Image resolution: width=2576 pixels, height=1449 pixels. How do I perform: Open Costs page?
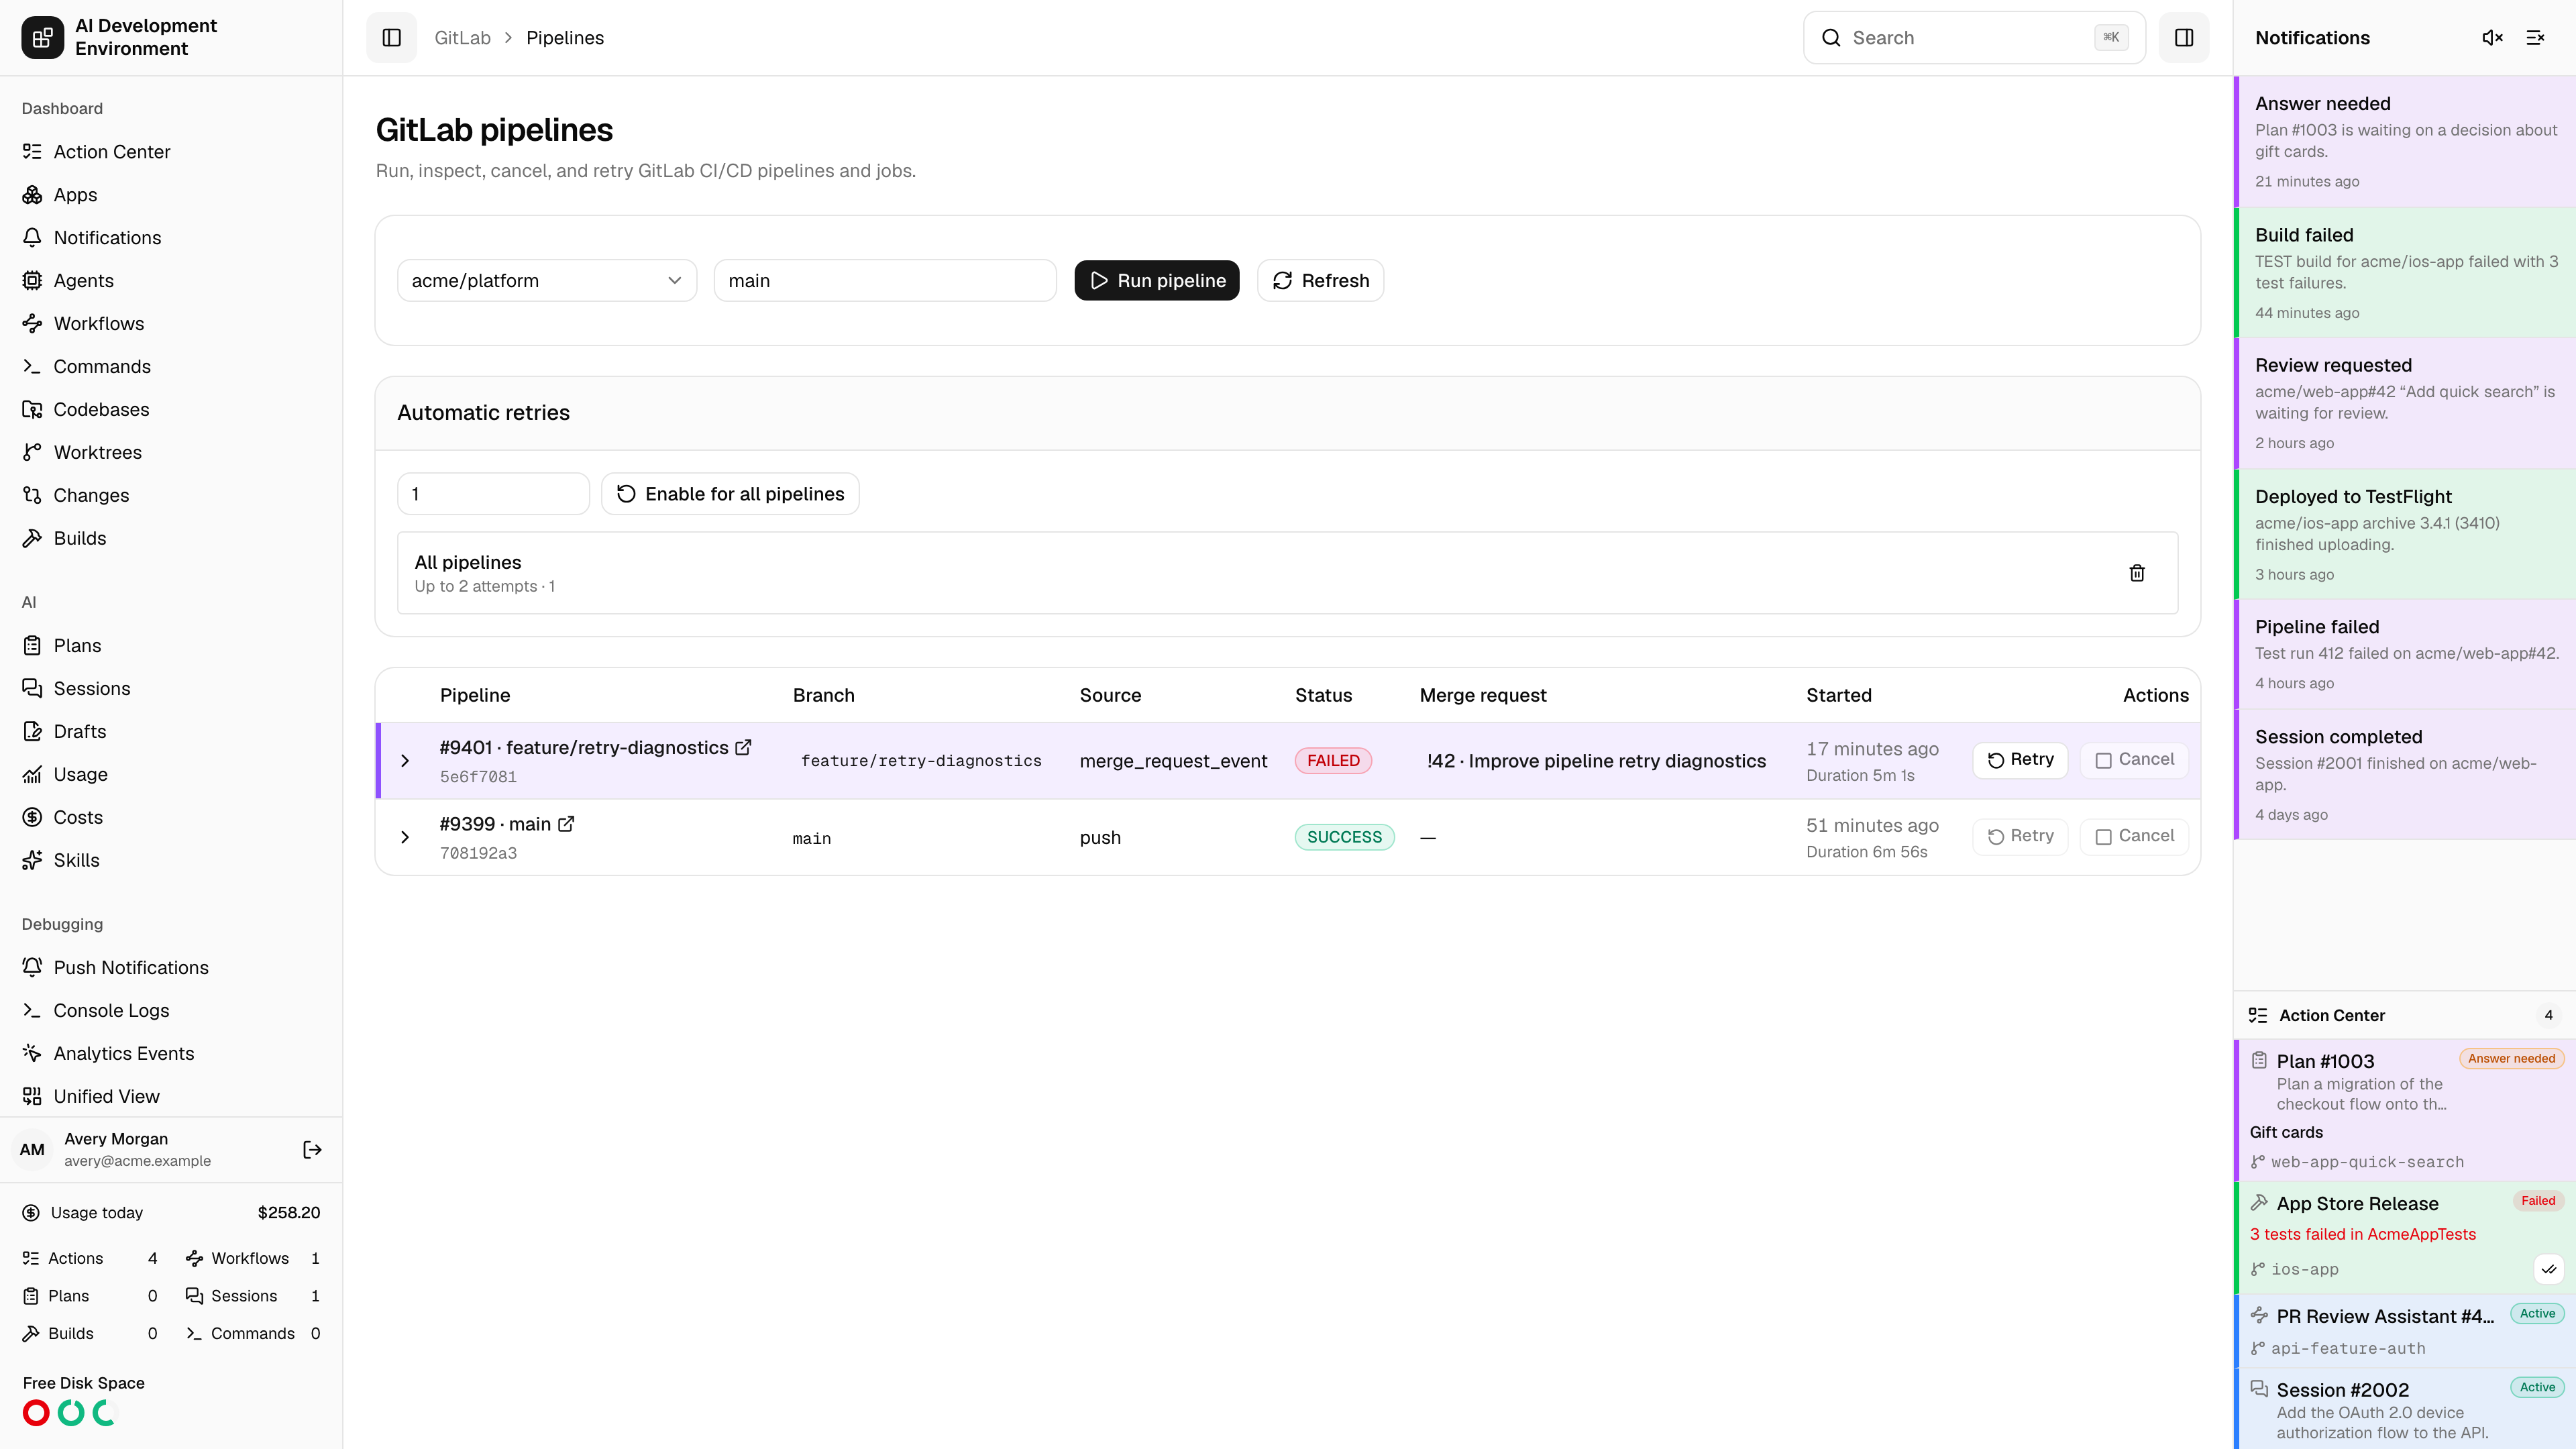(171, 818)
